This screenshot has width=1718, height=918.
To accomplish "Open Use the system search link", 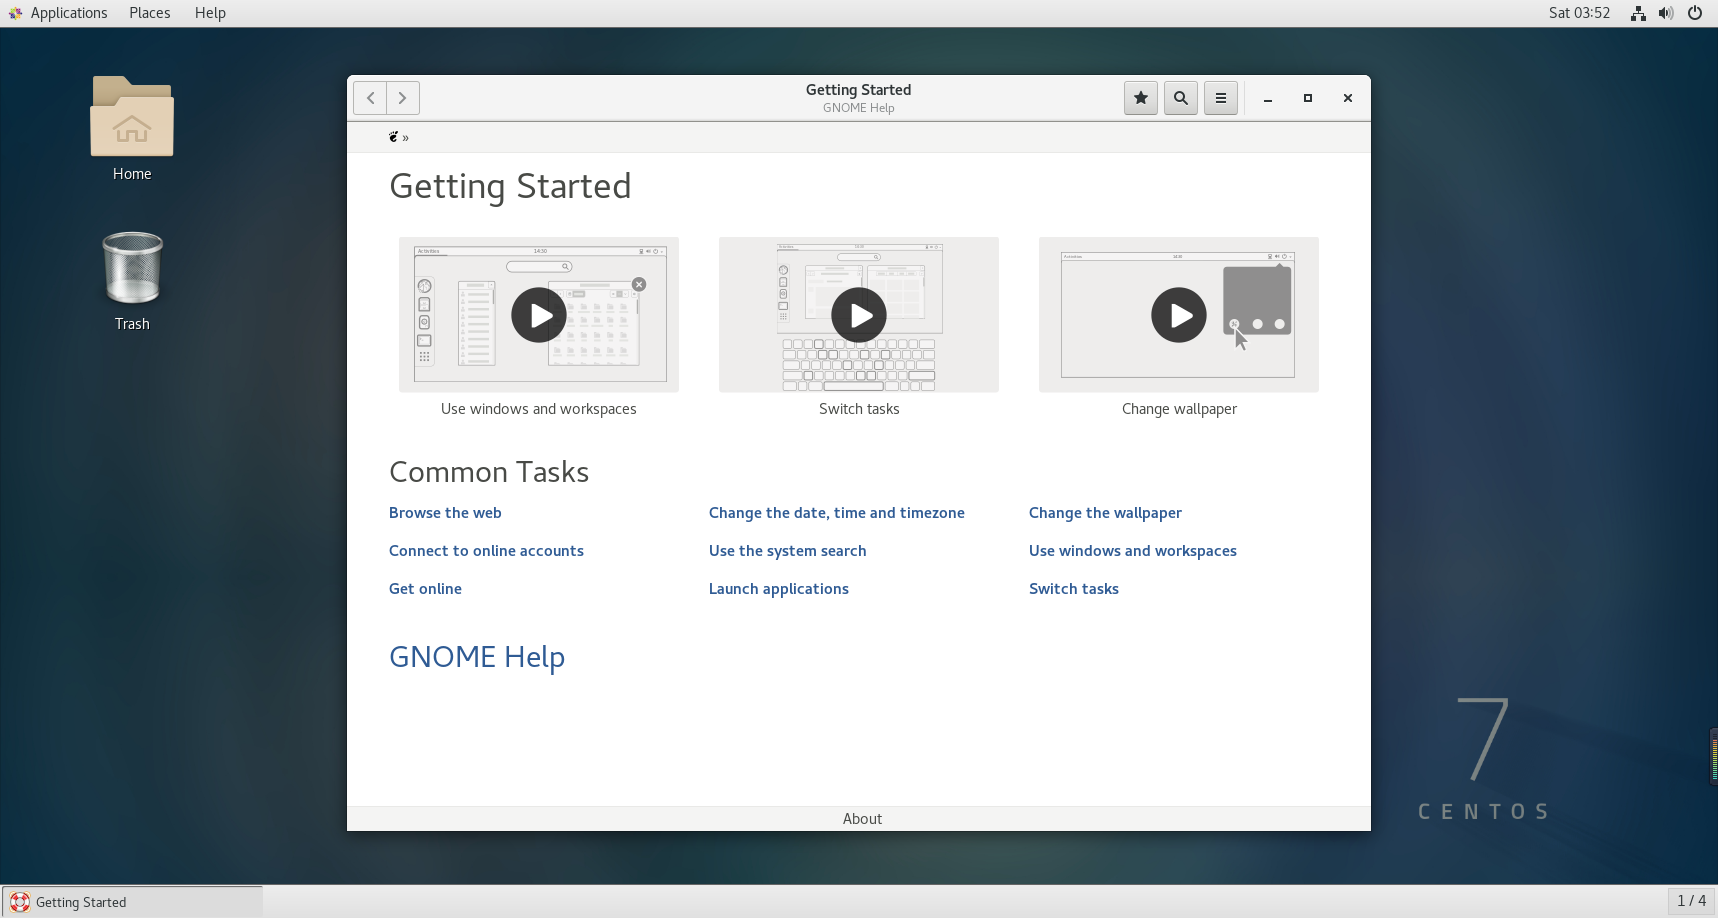I will click(x=788, y=551).
